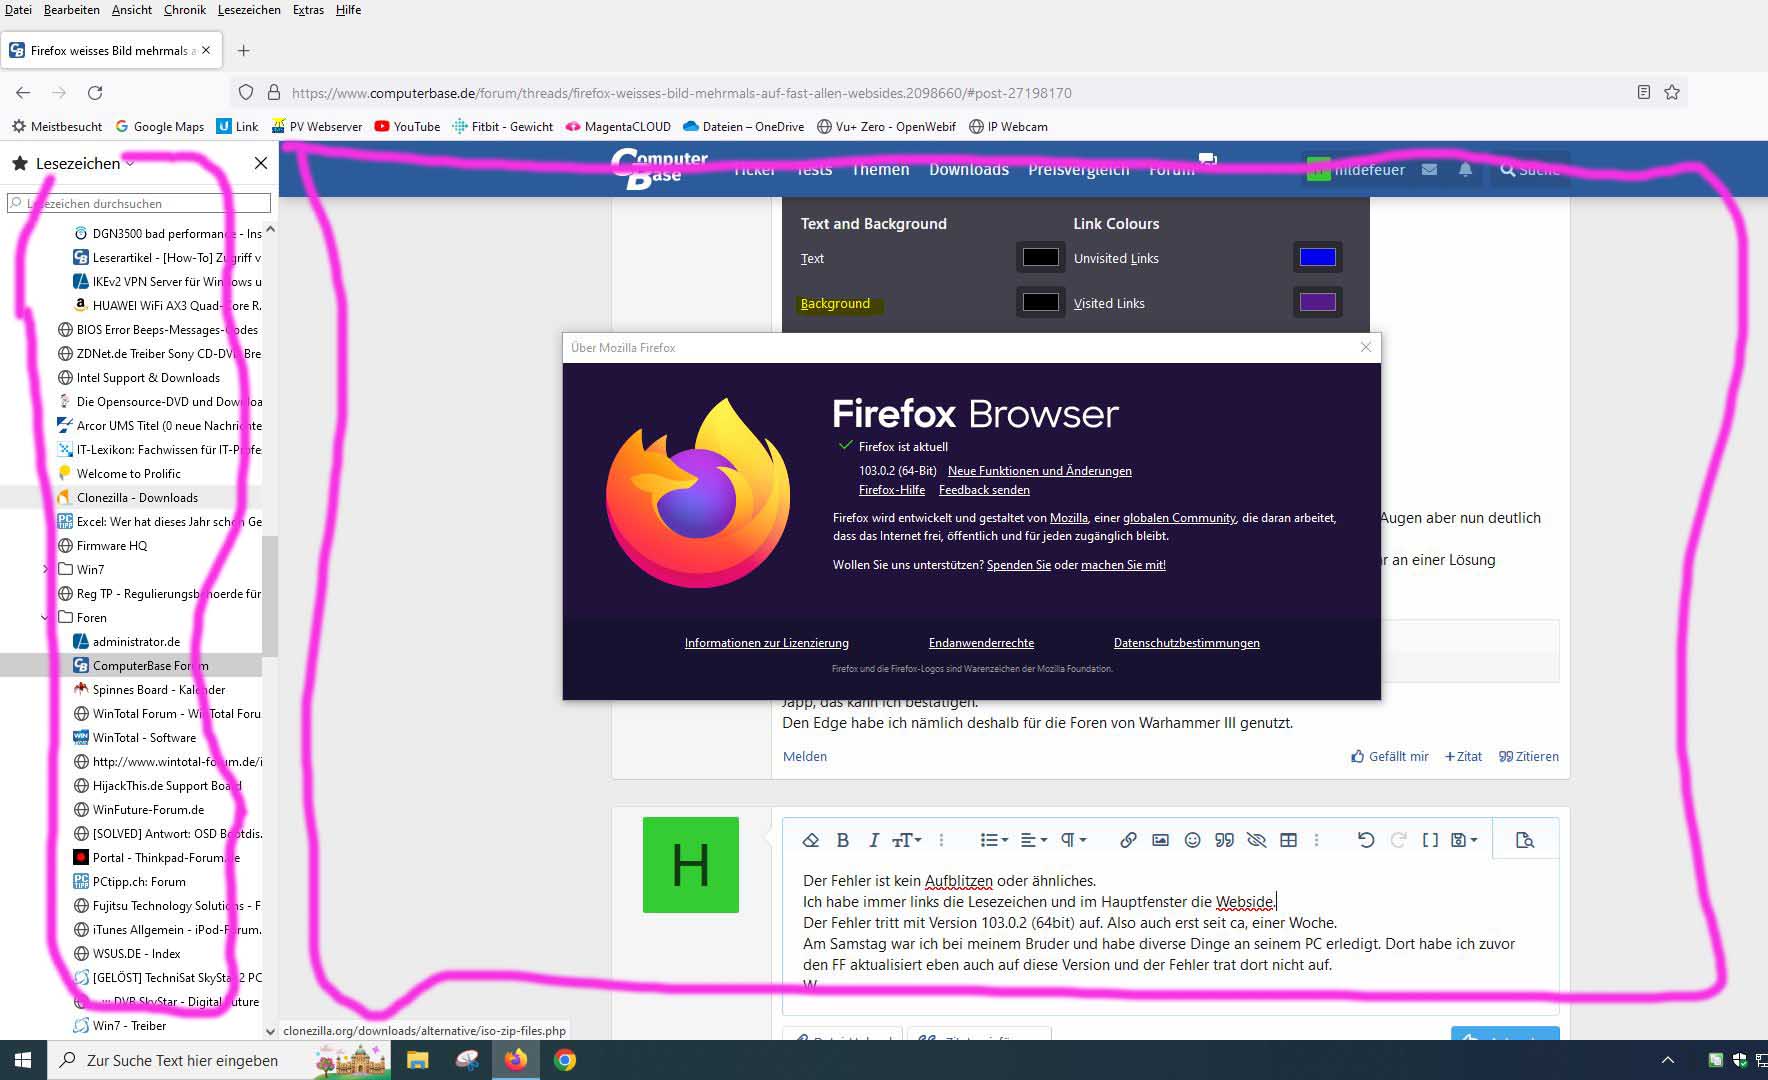The image size is (1768, 1080).
Task: Open the paragraph format dropdown in editor
Action: (x=1073, y=840)
